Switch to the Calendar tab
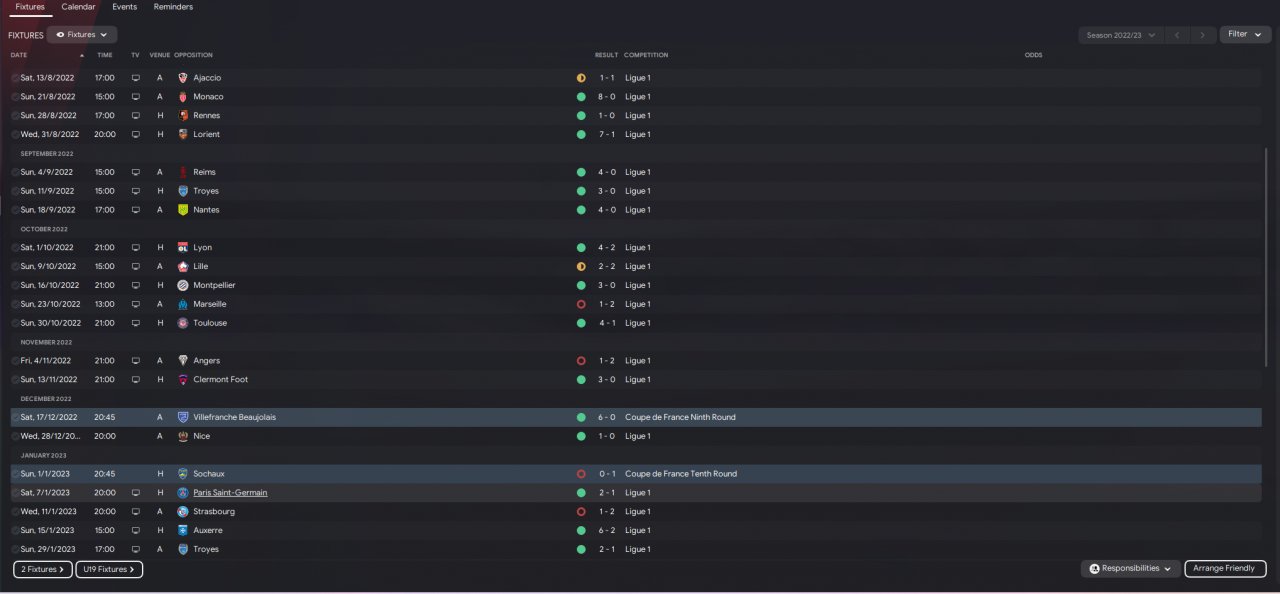This screenshot has height=594, width=1280. point(79,7)
